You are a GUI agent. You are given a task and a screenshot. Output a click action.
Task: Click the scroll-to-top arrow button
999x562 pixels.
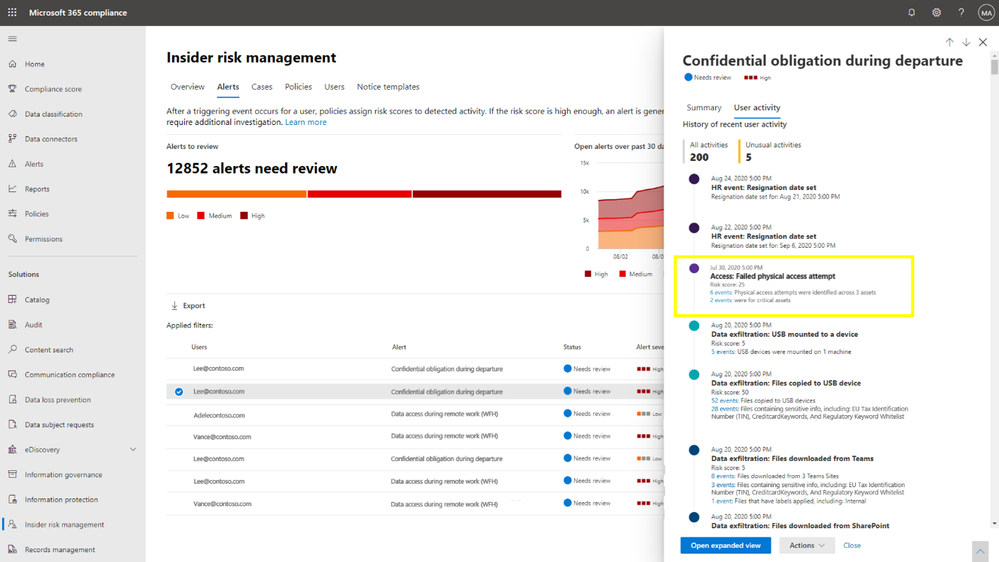click(x=980, y=552)
